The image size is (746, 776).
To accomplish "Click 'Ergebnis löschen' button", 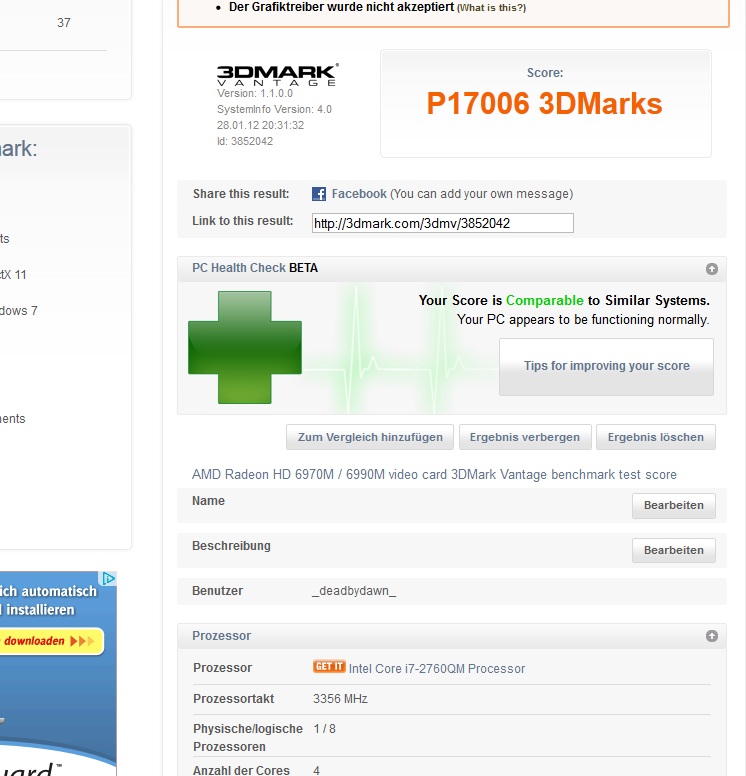I will click(x=655, y=437).
